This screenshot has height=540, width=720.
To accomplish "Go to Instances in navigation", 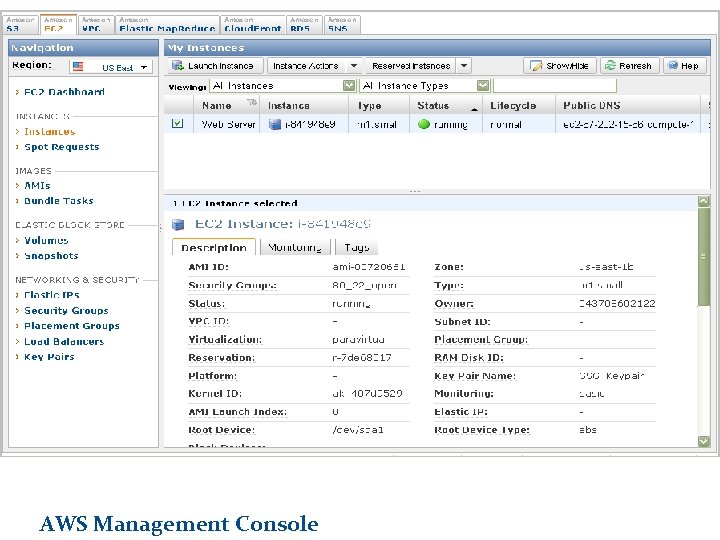I will 50,132.
